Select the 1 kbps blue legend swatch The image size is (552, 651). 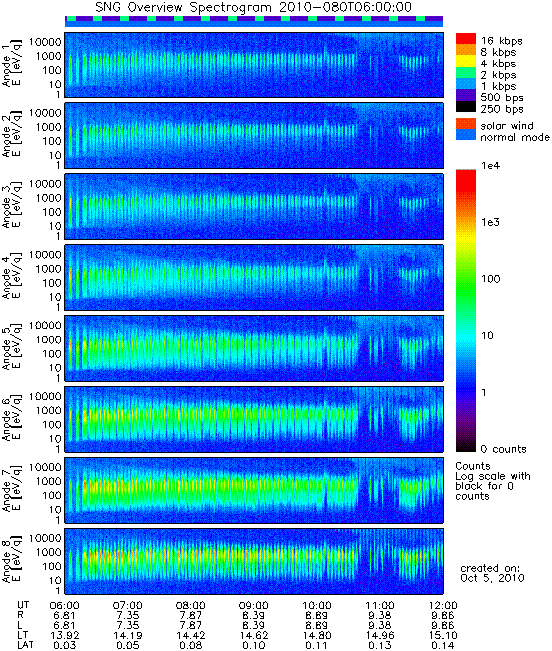[x=466, y=84]
